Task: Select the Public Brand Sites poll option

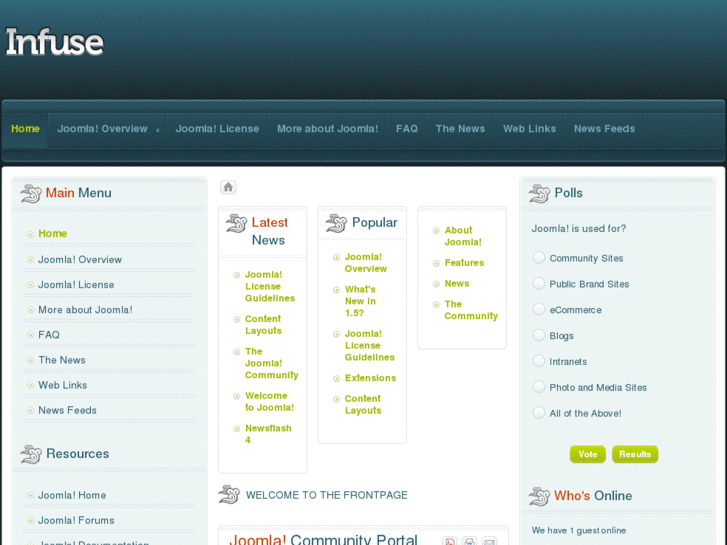Action: click(x=539, y=283)
